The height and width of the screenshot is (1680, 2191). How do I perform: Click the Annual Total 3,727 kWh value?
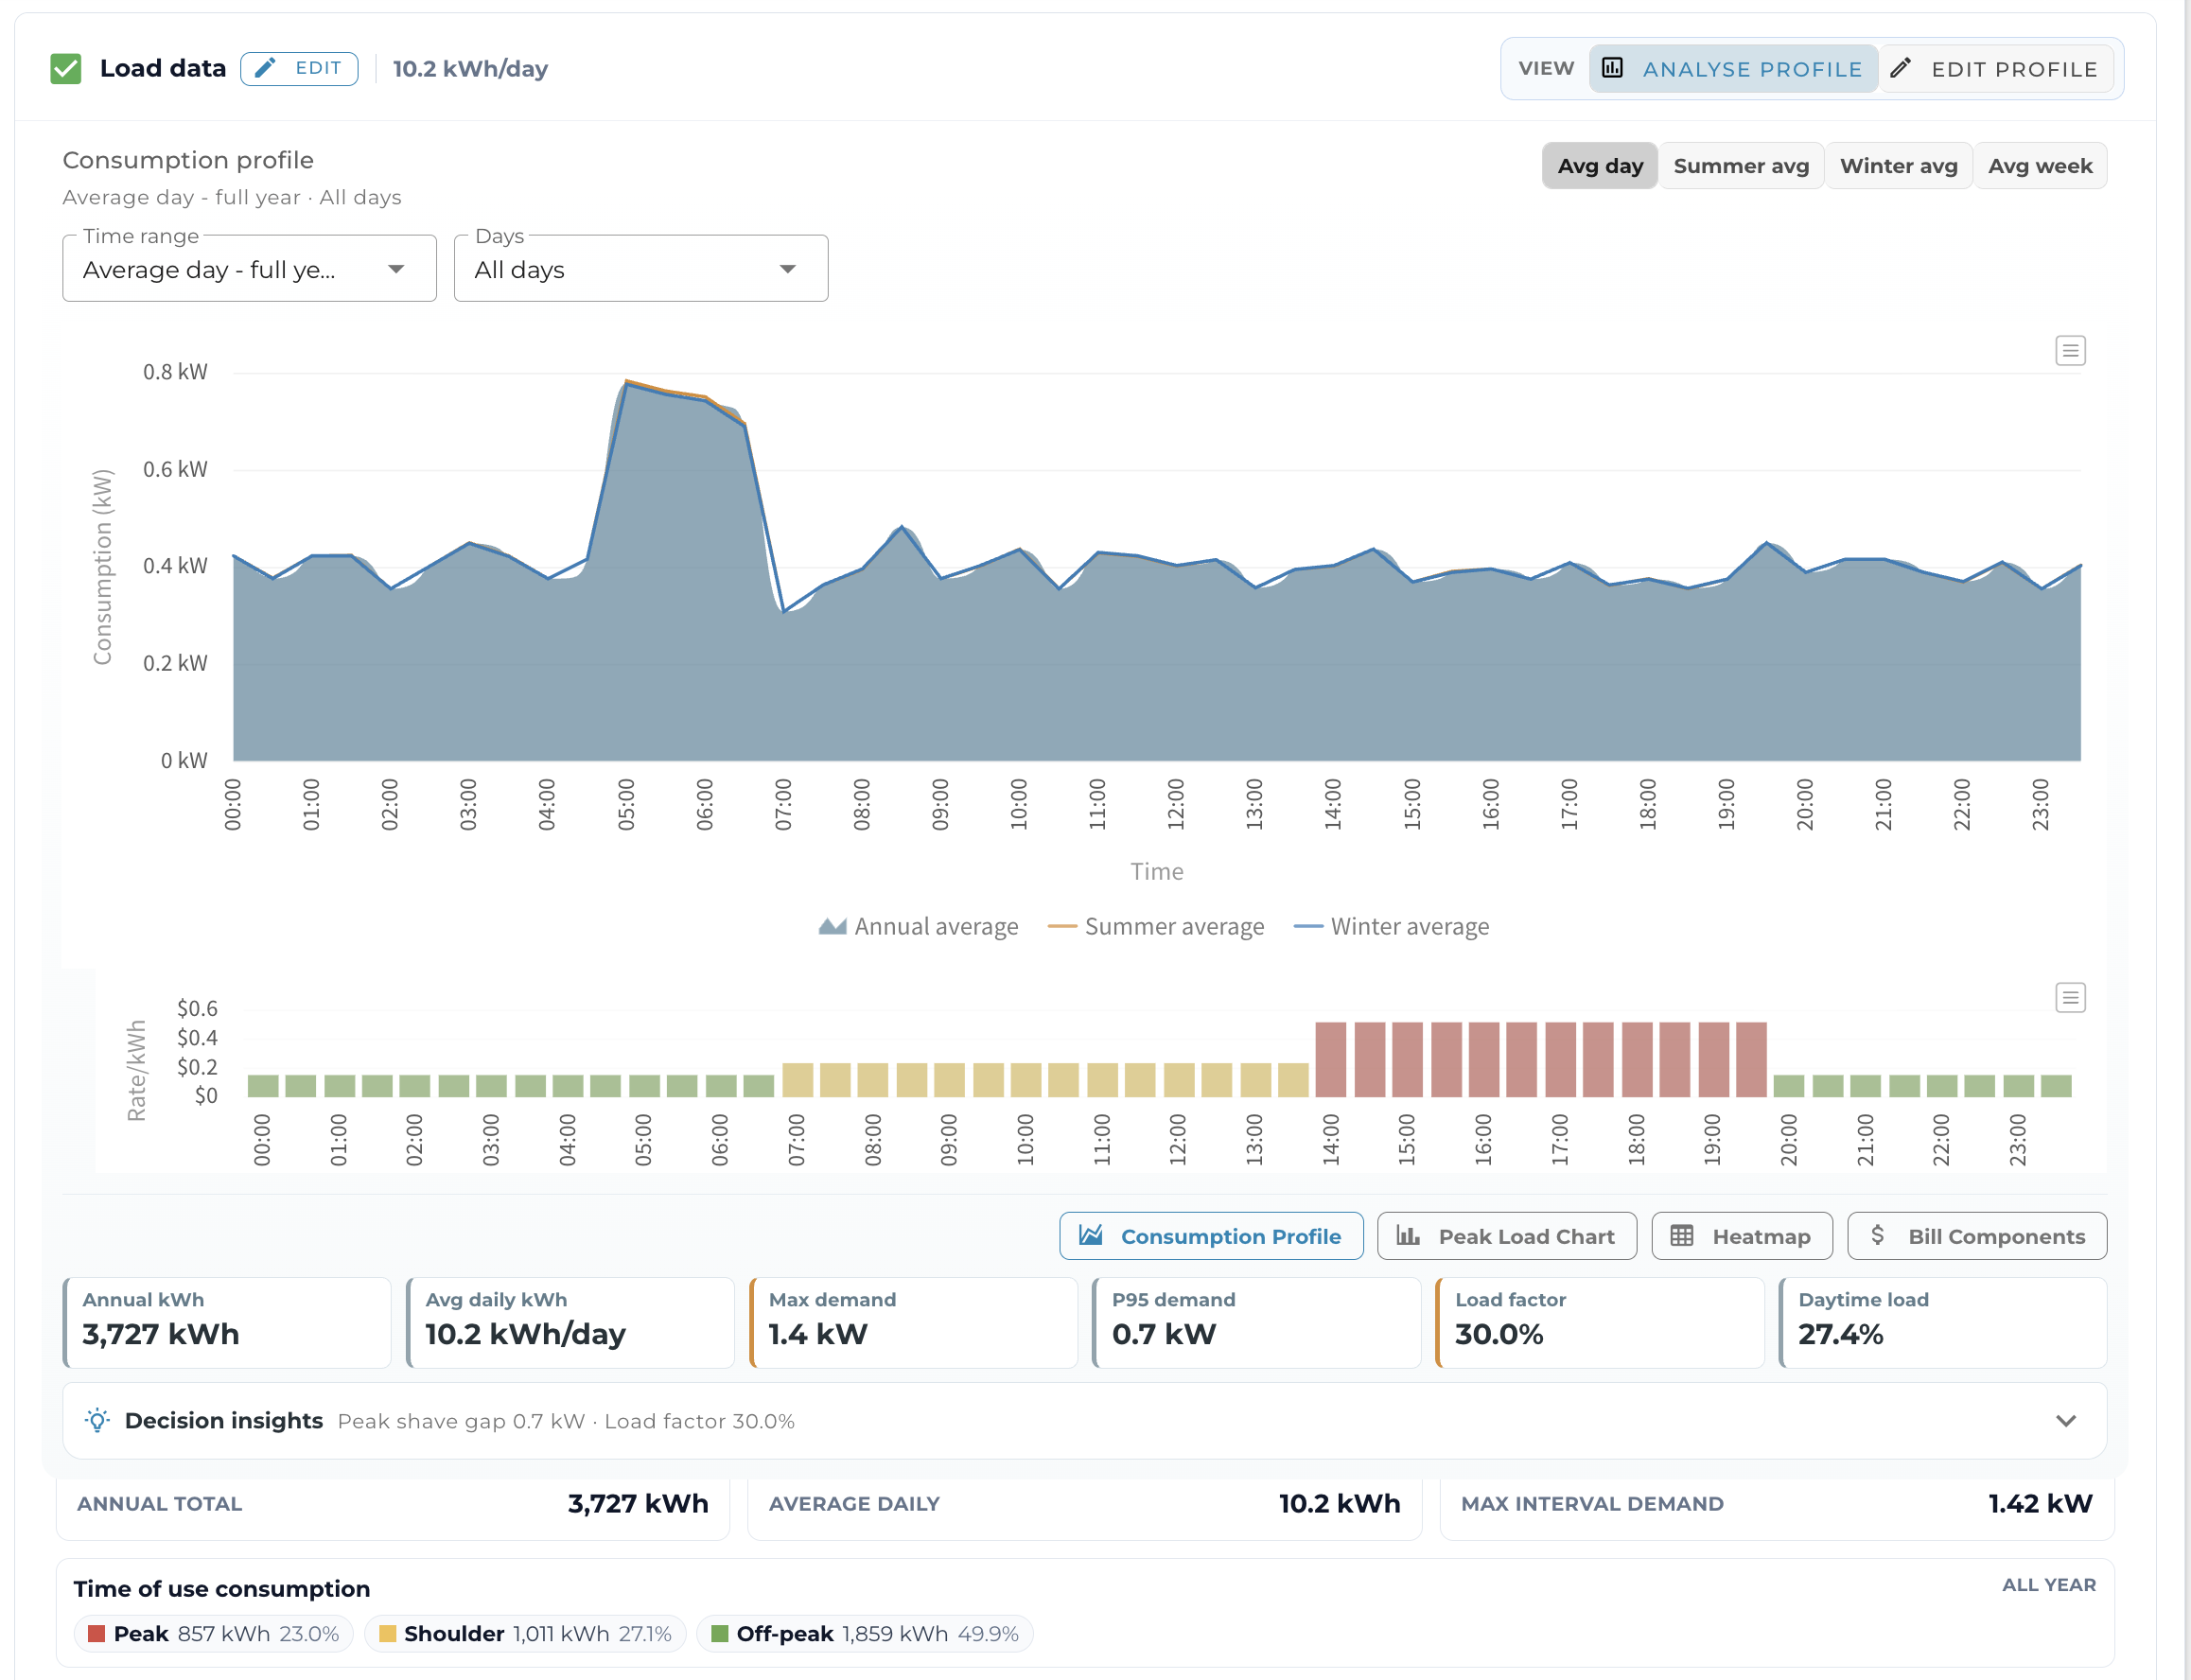638,1504
